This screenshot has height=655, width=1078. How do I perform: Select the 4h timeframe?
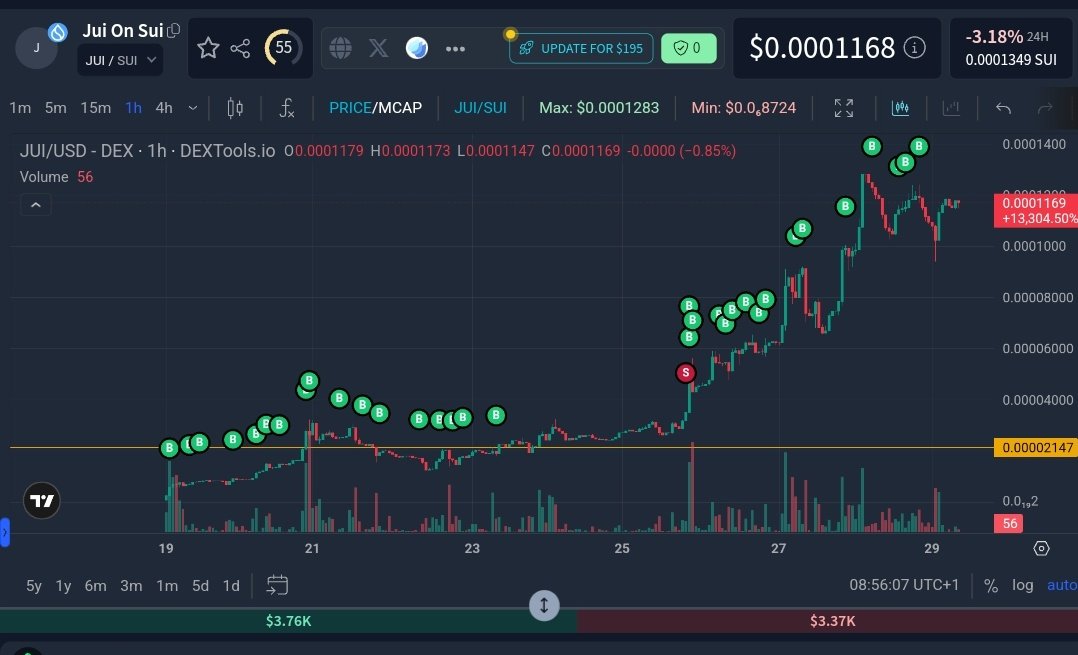tap(164, 108)
